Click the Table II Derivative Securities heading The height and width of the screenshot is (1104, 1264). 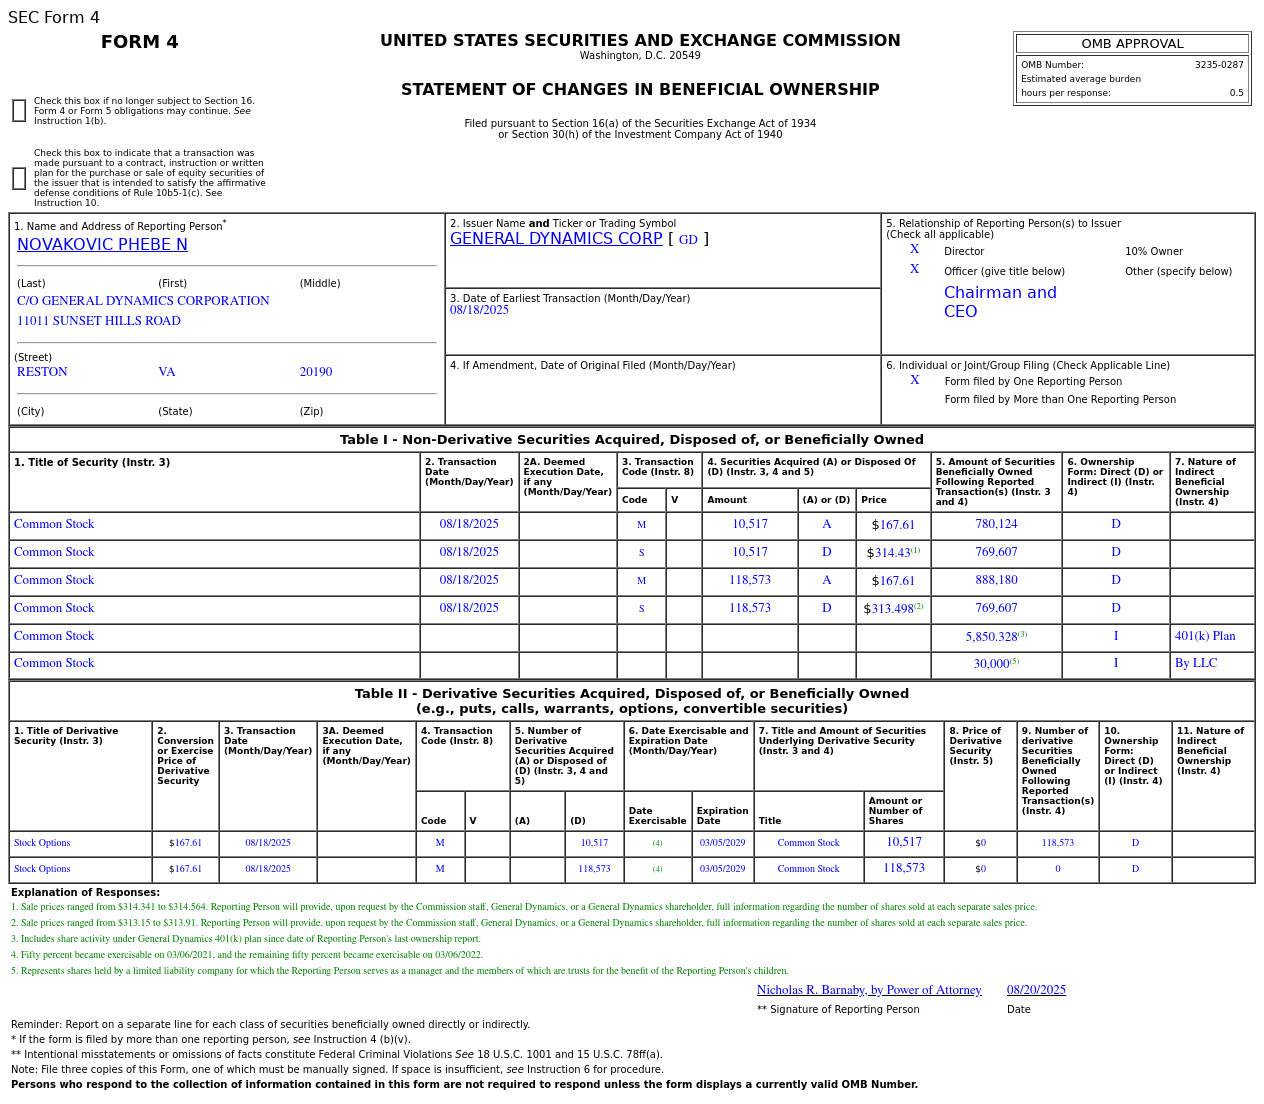pos(632,701)
